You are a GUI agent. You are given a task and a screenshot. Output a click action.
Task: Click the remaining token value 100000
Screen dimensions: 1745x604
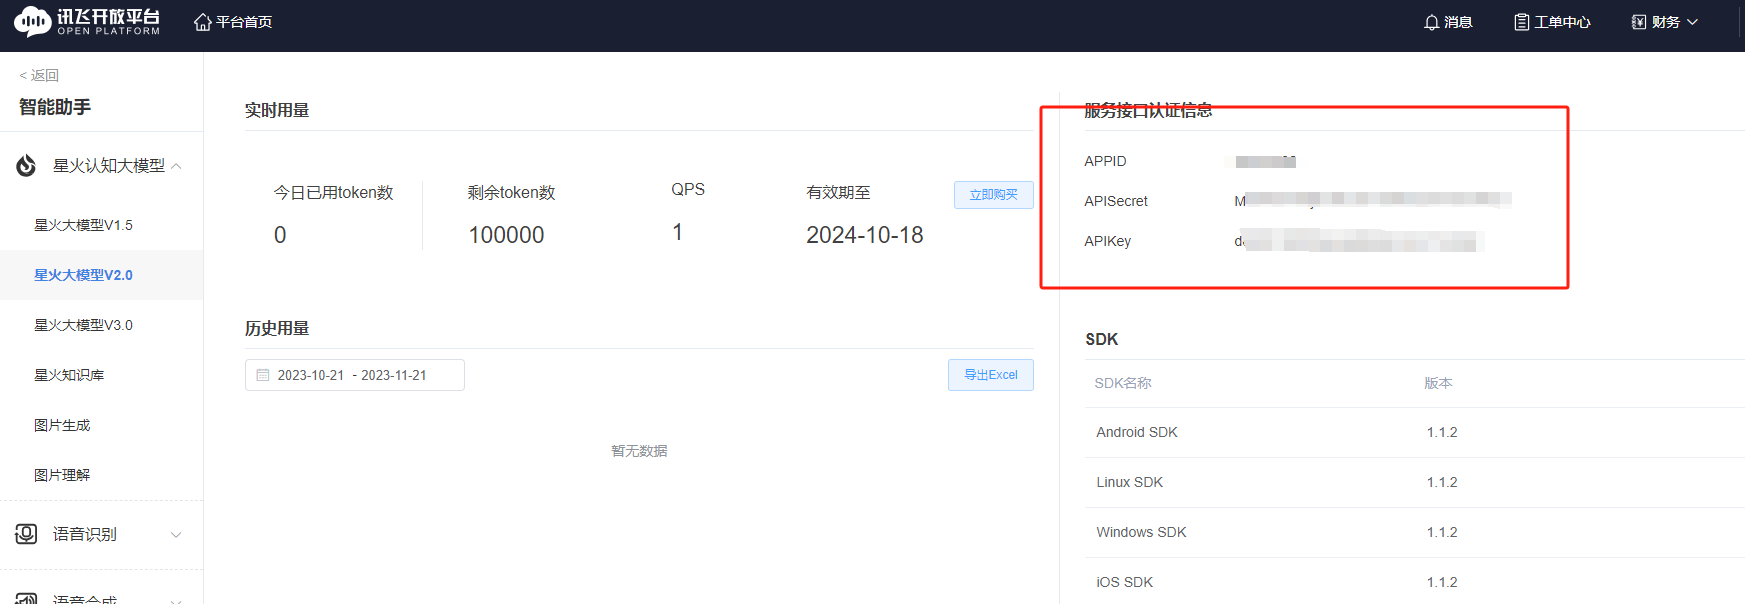tap(507, 235)
